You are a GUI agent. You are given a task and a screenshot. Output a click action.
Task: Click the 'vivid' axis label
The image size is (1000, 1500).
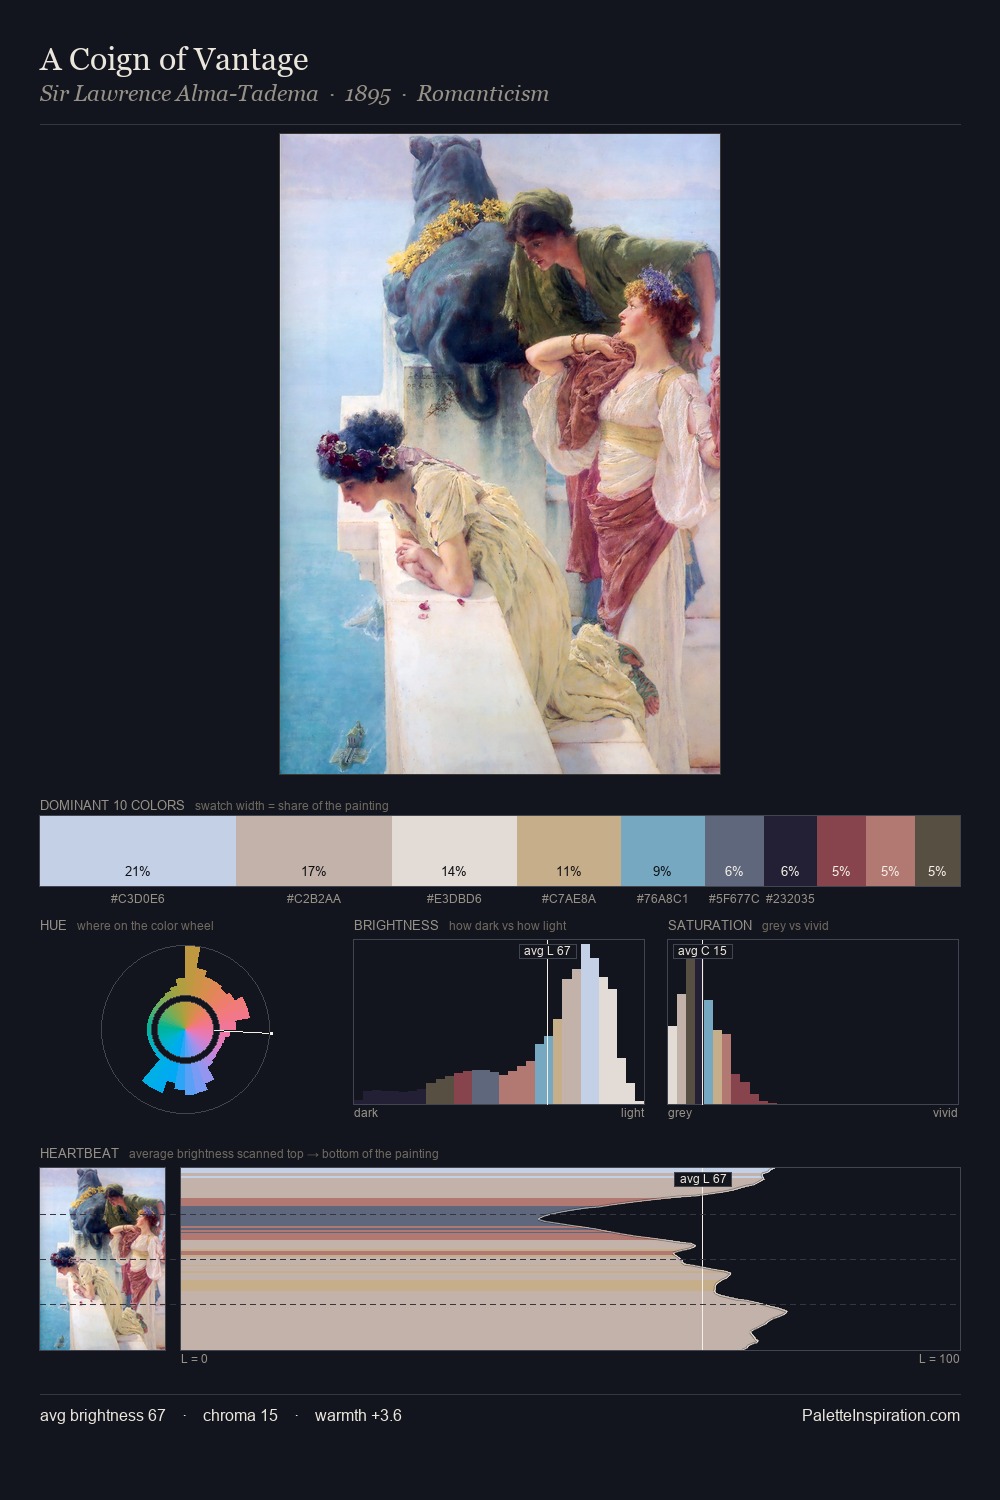[x=945, y=1113]
